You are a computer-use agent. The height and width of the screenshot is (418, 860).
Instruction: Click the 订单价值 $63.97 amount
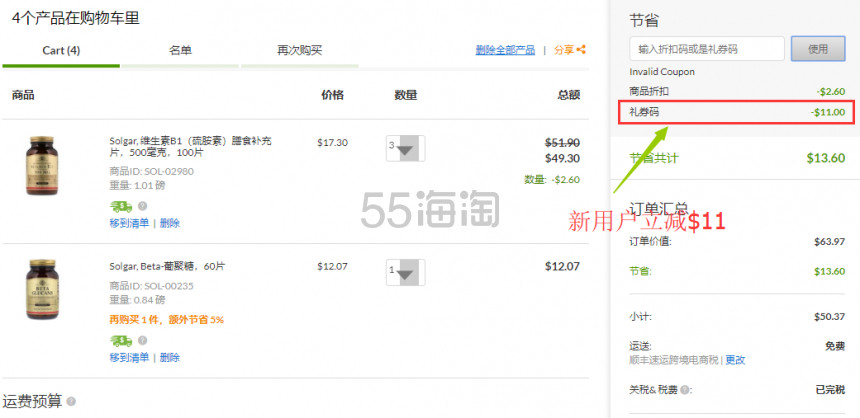click(830, 241)
